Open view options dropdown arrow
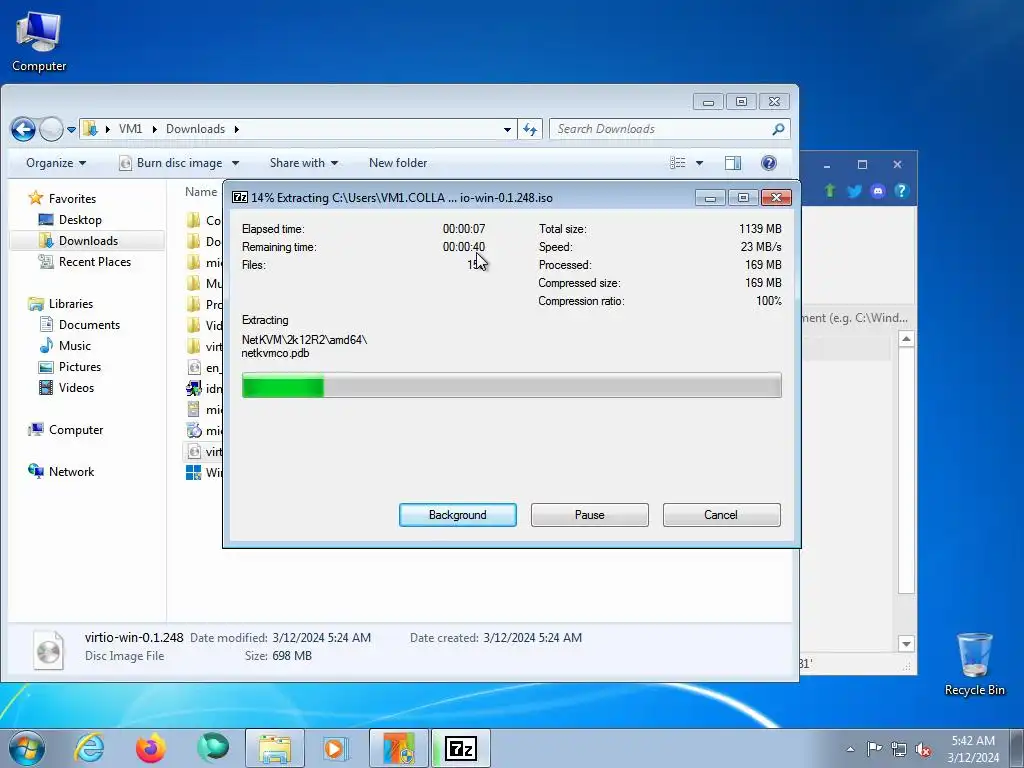Screen dimensions: 1024x768 [699, 163]
